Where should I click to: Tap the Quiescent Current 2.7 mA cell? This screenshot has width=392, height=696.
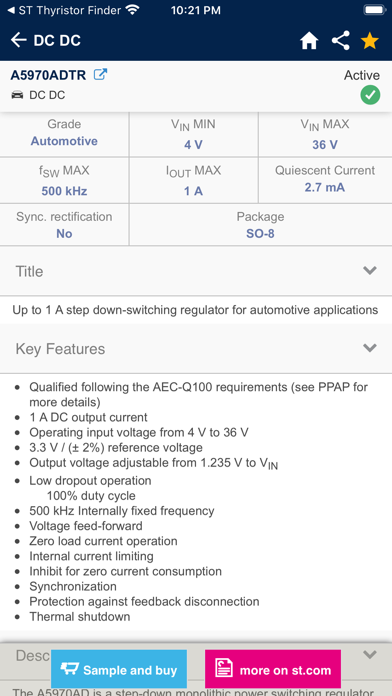coord(325,178)
